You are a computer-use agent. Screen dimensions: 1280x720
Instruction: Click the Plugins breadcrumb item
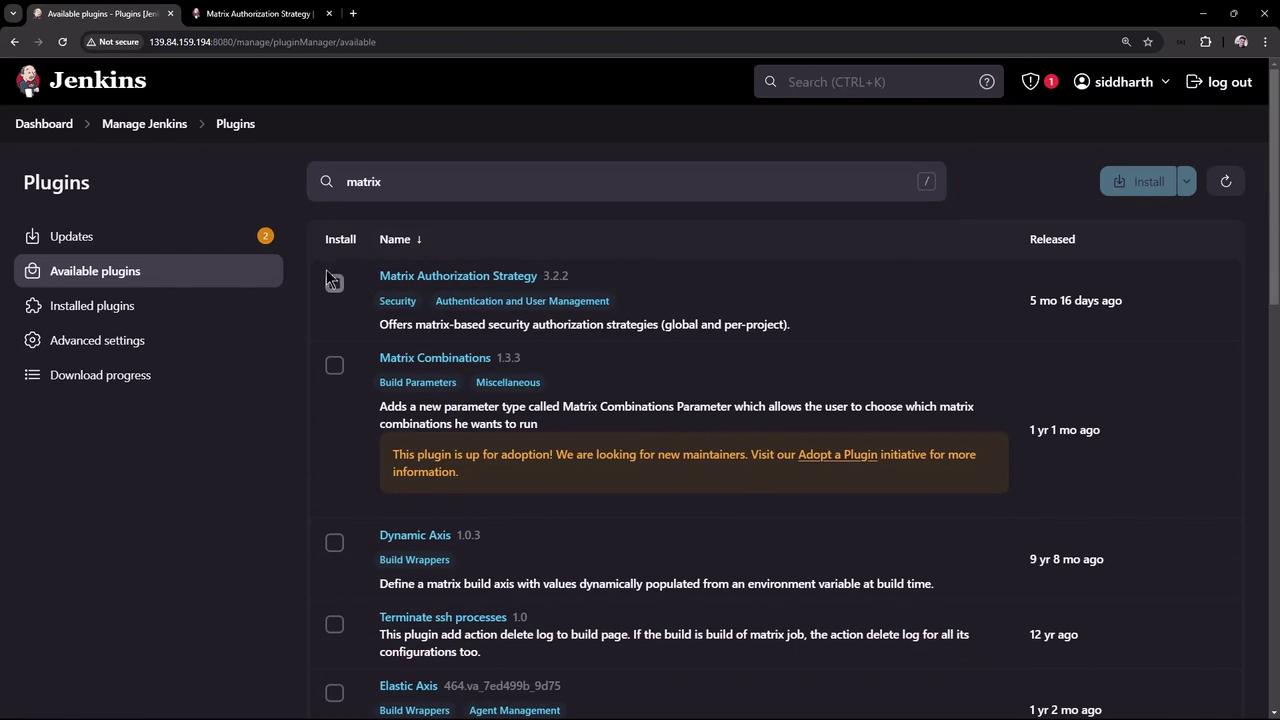point(235,124)
